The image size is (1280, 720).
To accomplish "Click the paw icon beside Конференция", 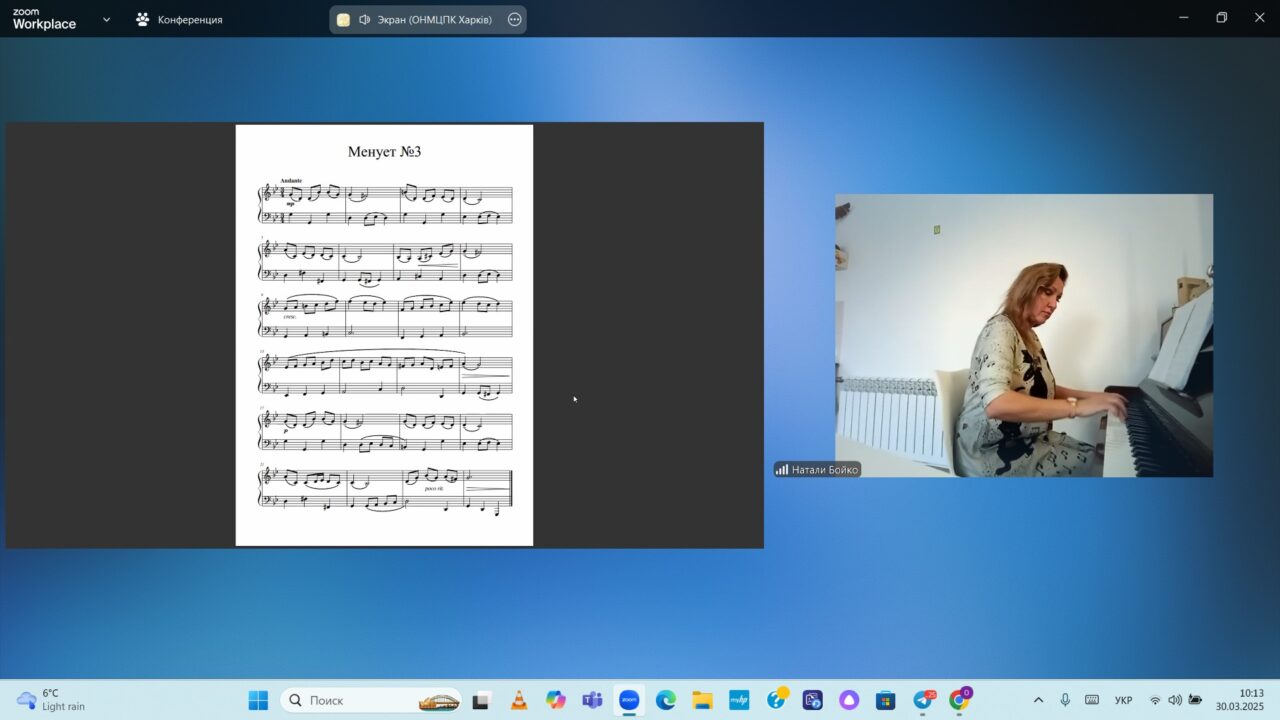I will pyautogui.click(x=143, y=19).
